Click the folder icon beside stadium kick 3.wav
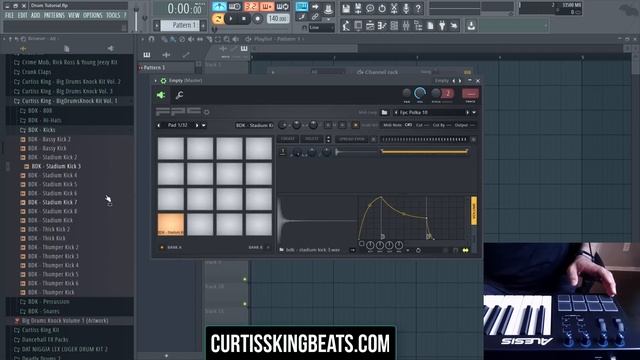 (x=281, y=250)
